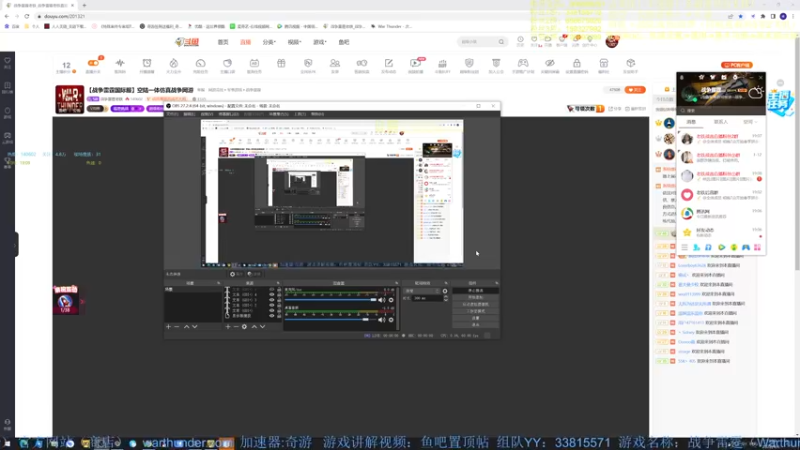Open transition properties gear in OBS

445,291
